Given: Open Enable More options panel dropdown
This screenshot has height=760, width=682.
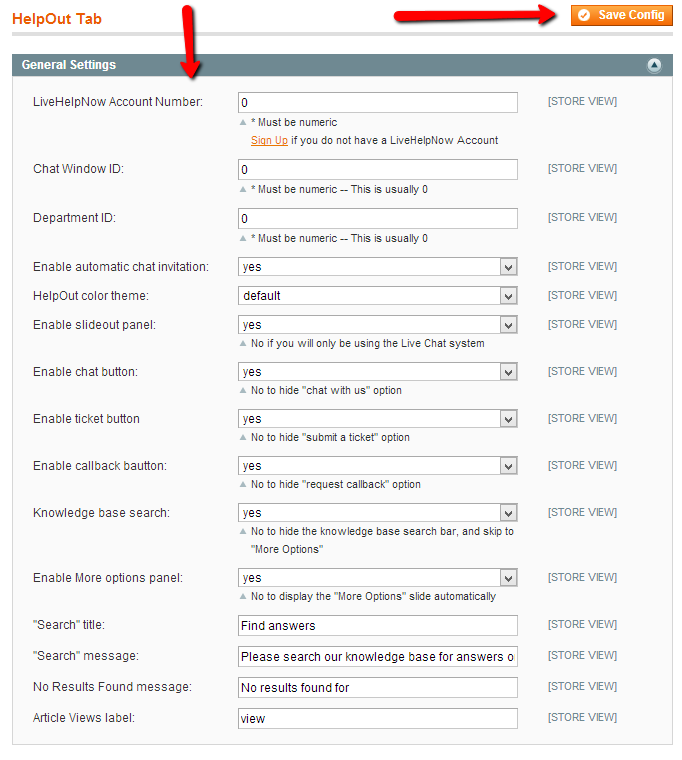Looking at the screenshot, I should pos(377,578).
